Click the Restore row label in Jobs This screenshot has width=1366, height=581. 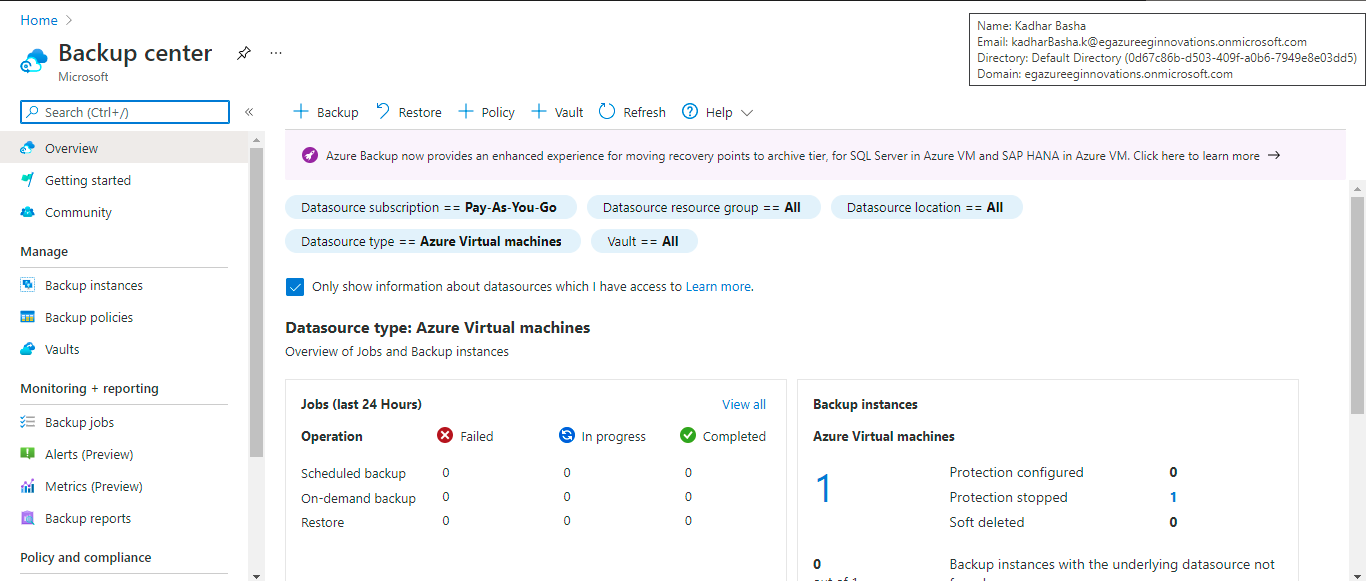pyautogui.click(x=322, y=522)
